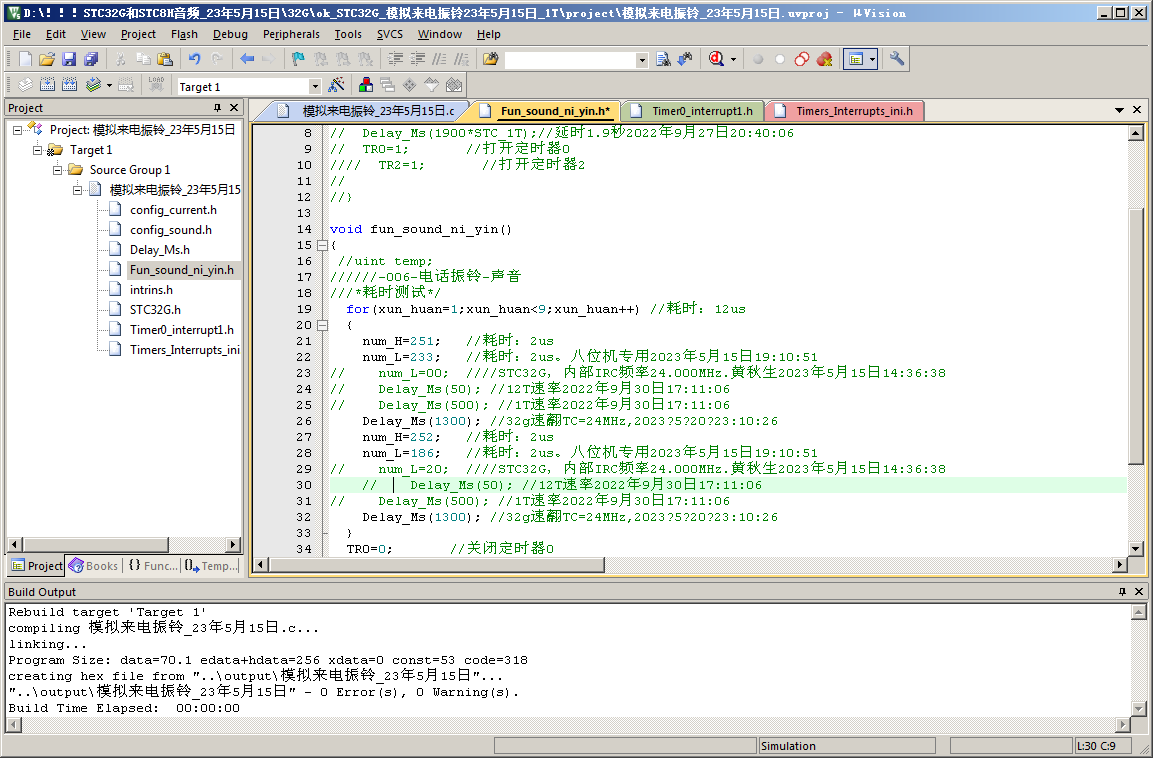
Task: Undo the last edit
Action: pyautogui.click(x=194, y=59)
